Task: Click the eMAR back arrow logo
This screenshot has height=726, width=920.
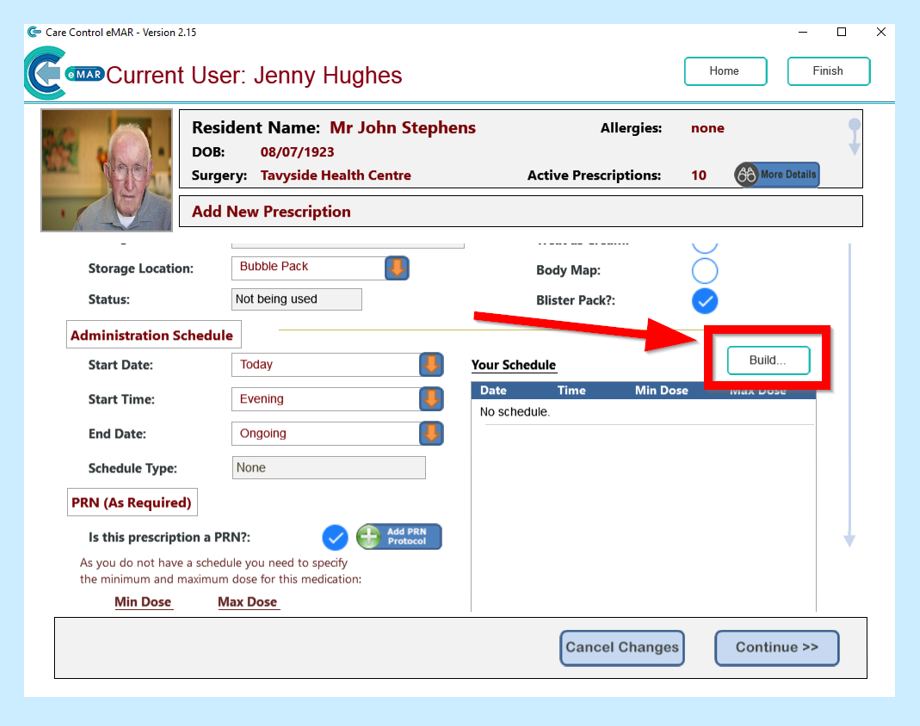Action: [x=45, y=74]
